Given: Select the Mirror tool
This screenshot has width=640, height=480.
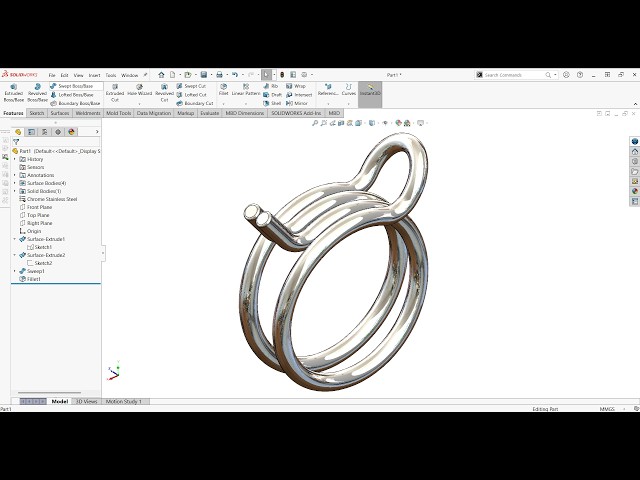Looking at the screenshot, I should point(297,103).
